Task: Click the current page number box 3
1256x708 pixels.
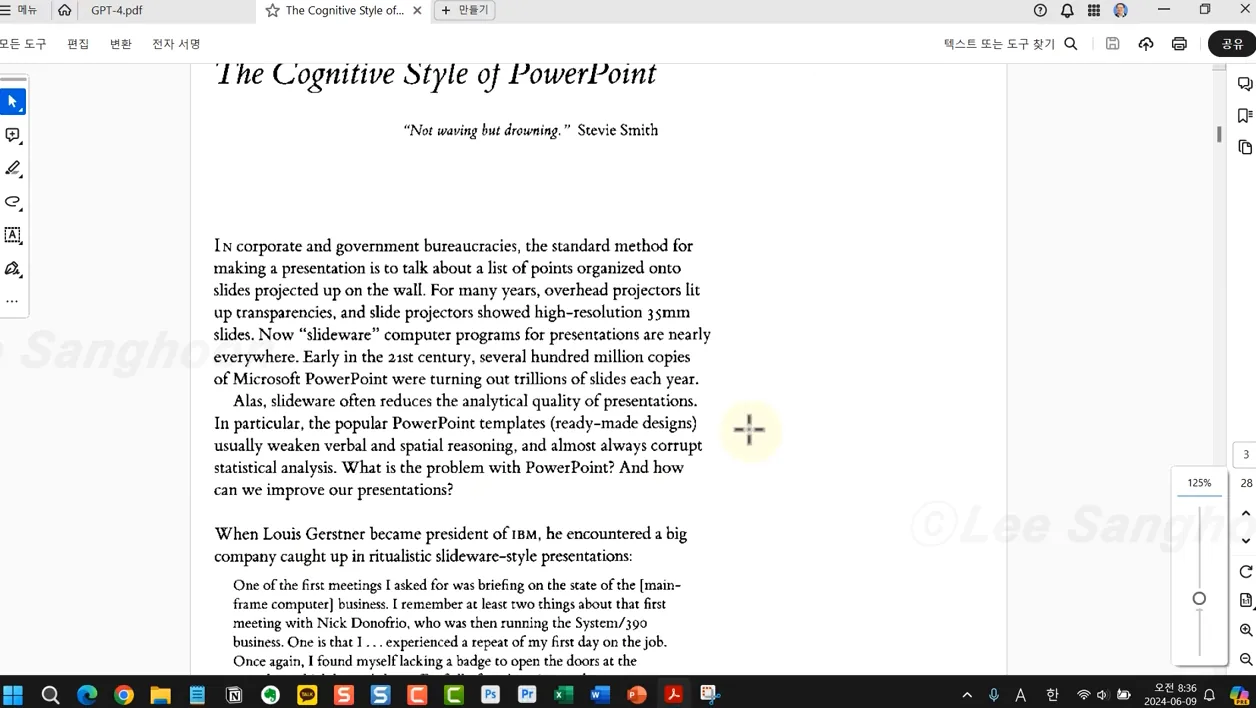Action: [x=1246, y=455]
